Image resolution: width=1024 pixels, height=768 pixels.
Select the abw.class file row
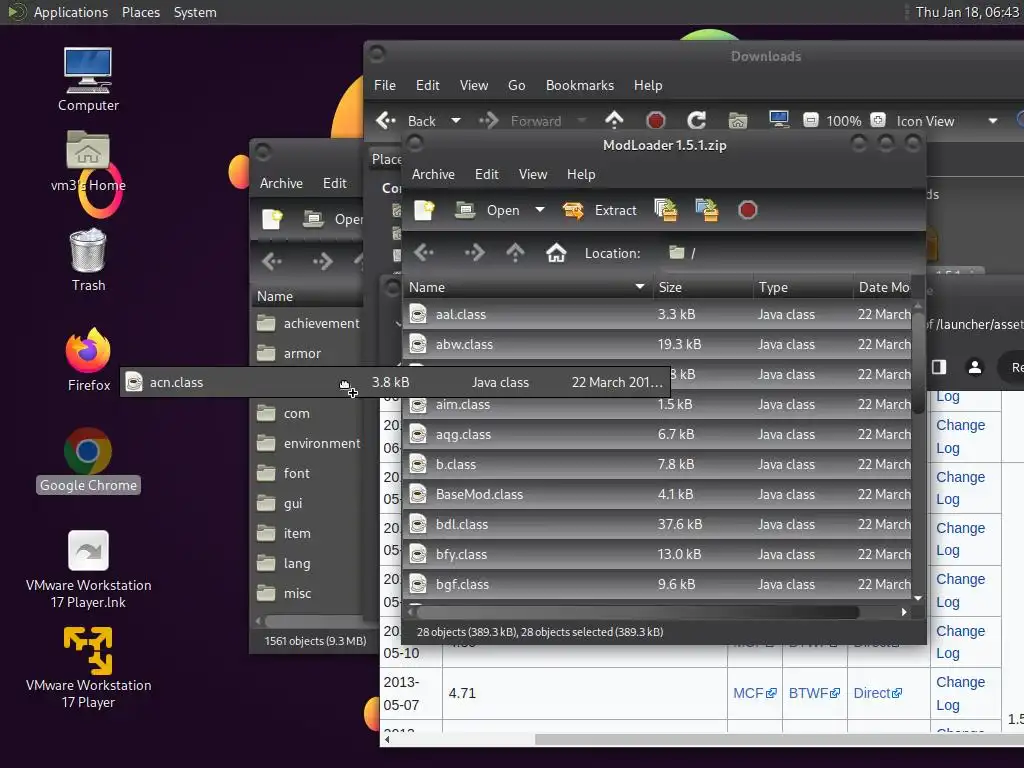tap(657, 344)
